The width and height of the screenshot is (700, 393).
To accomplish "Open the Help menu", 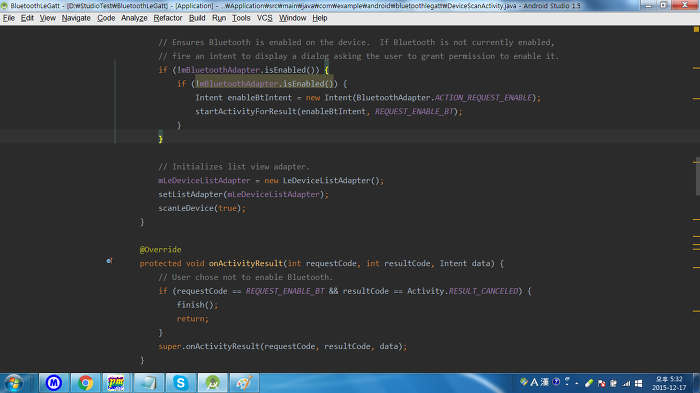I will click(x=320, y=18).
